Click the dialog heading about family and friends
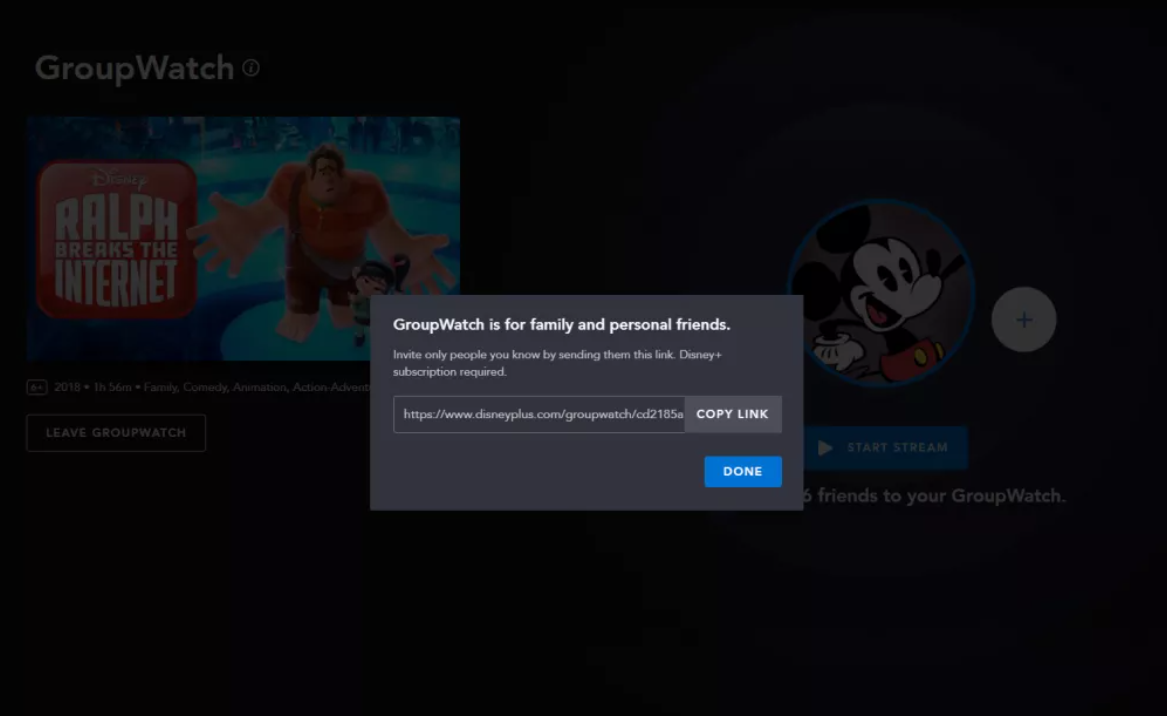The height and width of the screenshot is (716, 1167). tap(561, 325)
